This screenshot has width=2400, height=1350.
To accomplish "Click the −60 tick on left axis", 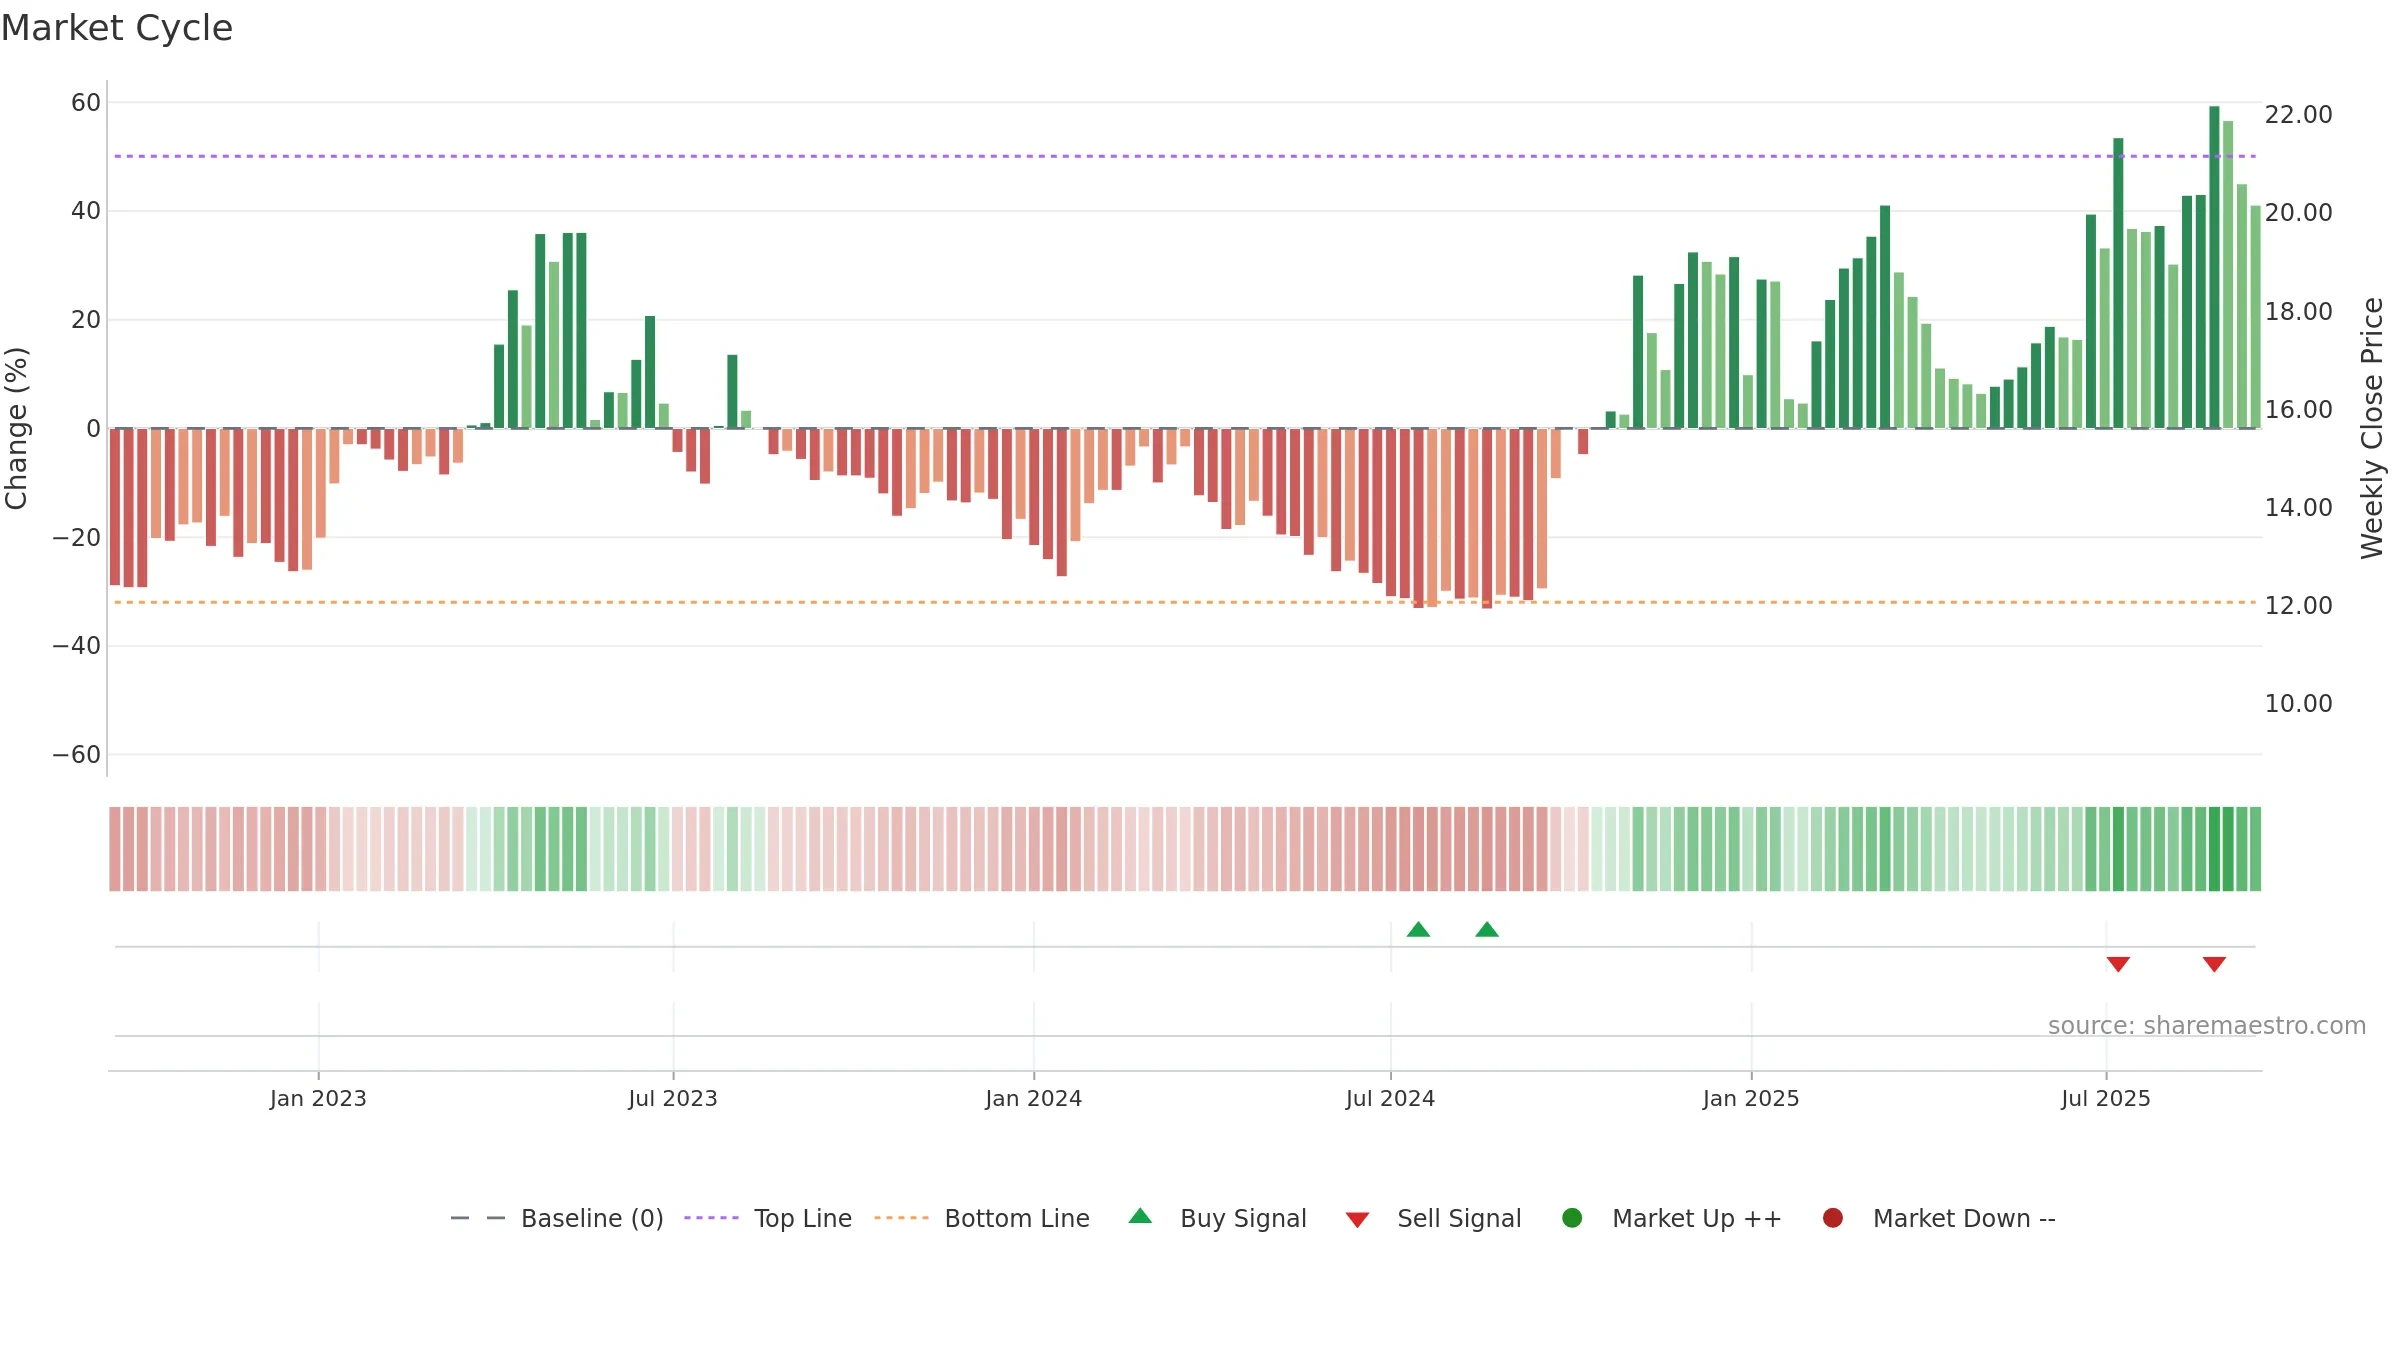I will [77, 754].
